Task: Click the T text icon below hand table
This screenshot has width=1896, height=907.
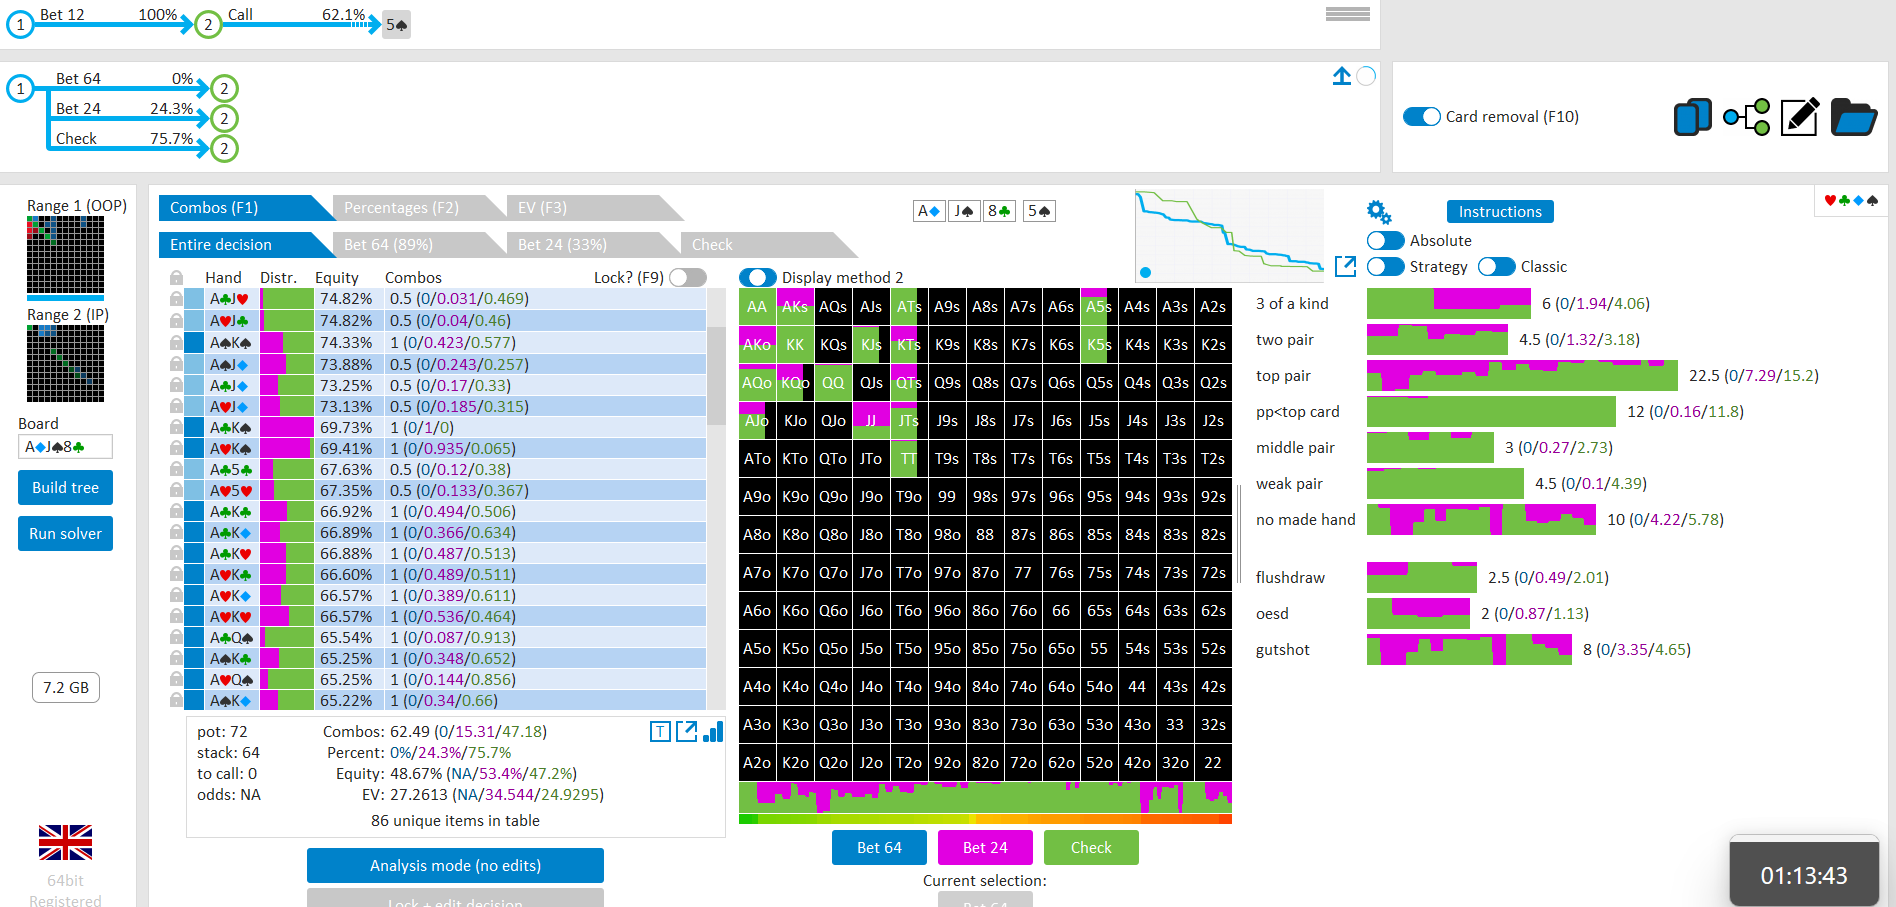Action: click(660, 732)
